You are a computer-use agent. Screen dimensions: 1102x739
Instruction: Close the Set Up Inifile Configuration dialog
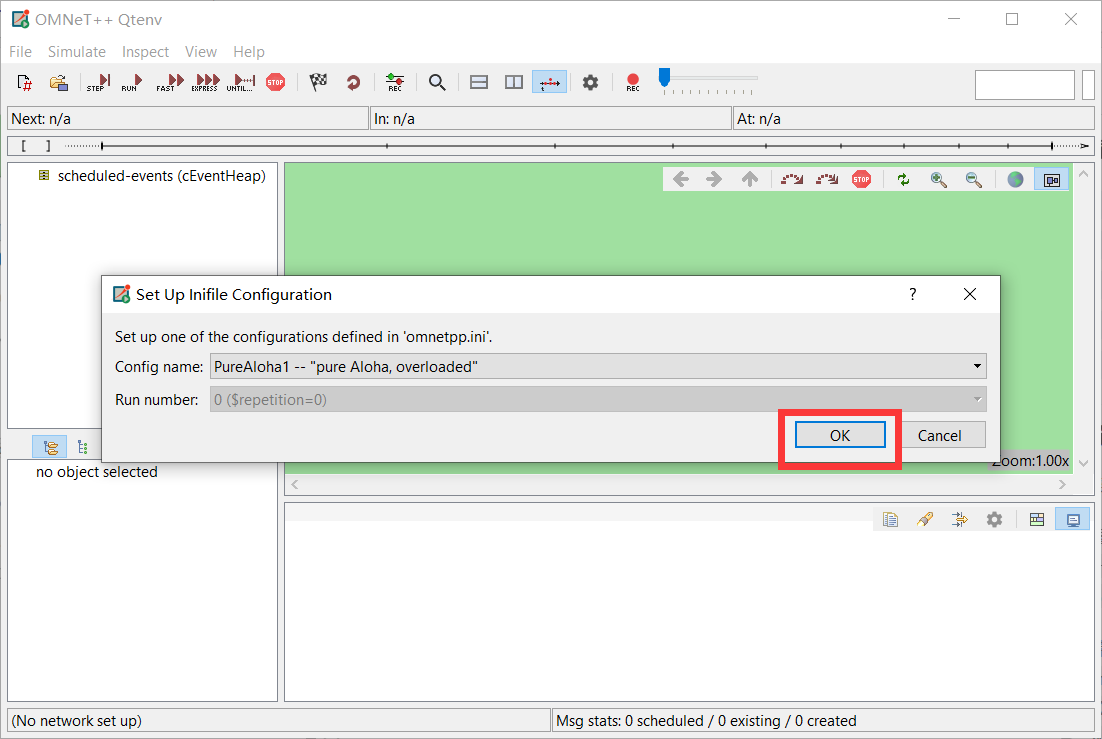point(970,294)
